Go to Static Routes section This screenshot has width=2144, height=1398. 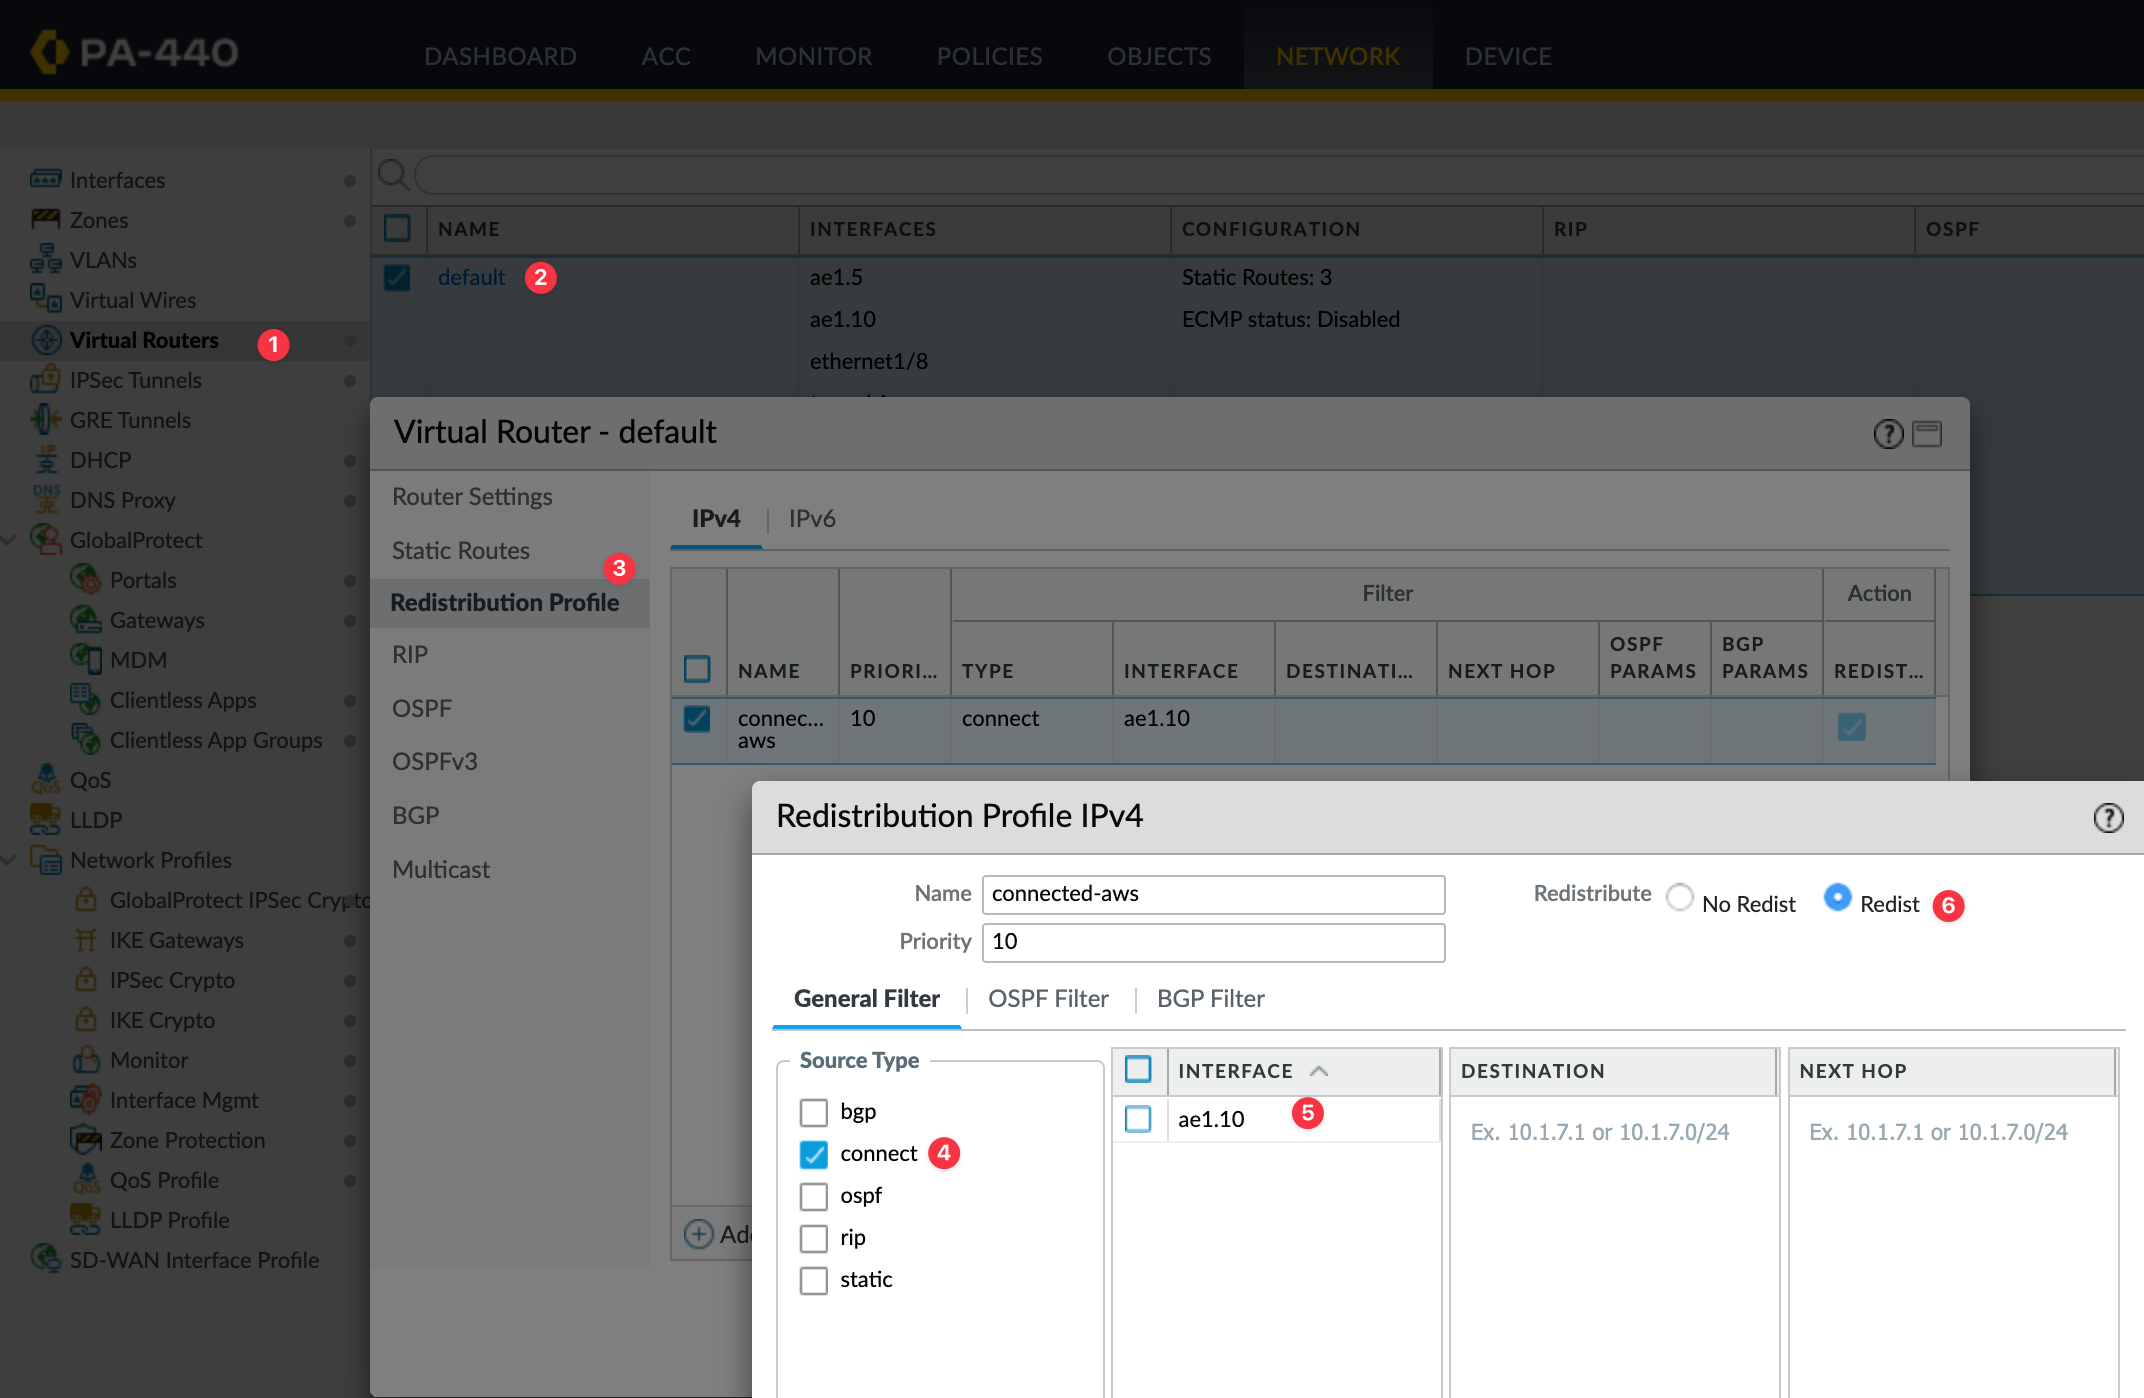461,551
